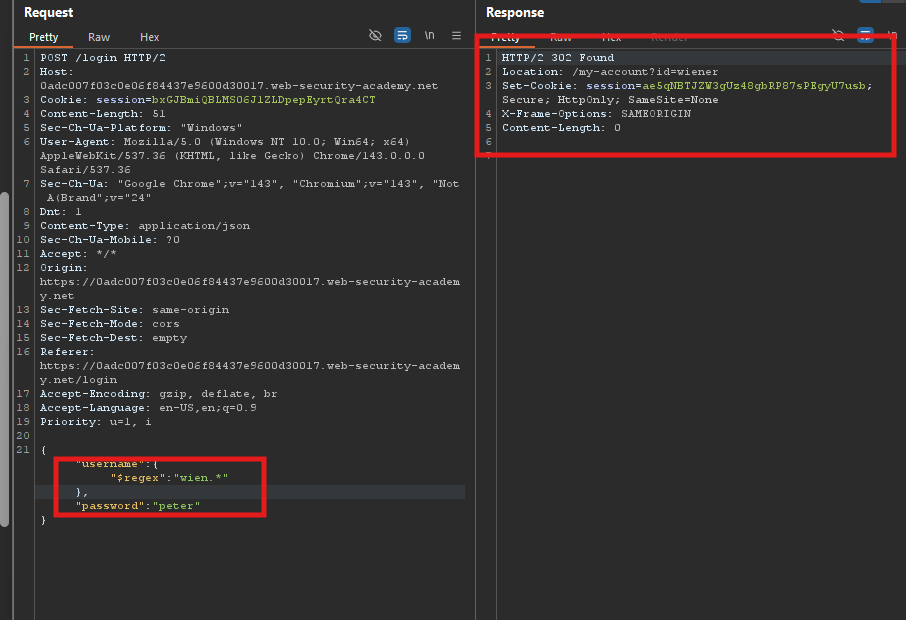The height and width of the screenshot is (620, 906).
Task: Click the "$regex" operator in request body
Action: pyautogui.click(x=138, y=478)
